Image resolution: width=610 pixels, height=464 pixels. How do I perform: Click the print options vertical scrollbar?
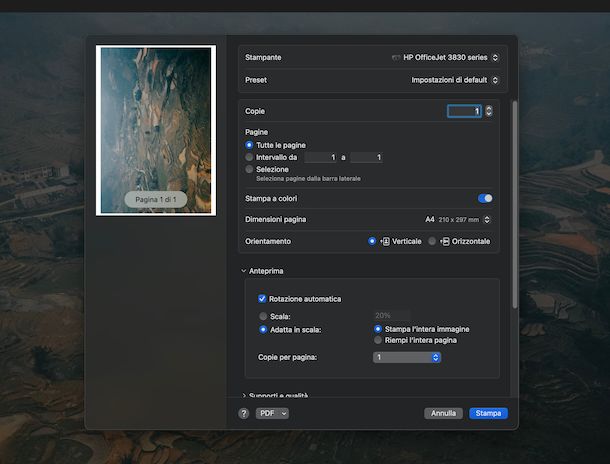point(515,205)
